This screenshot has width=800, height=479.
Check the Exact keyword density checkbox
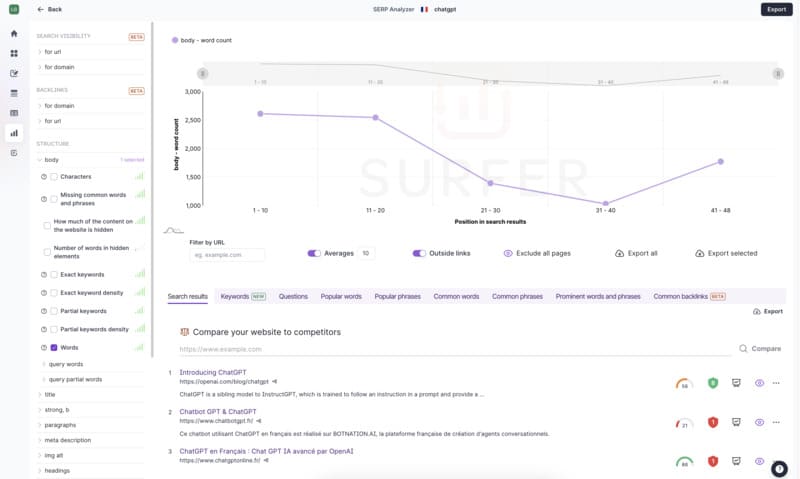pos(54,293)
